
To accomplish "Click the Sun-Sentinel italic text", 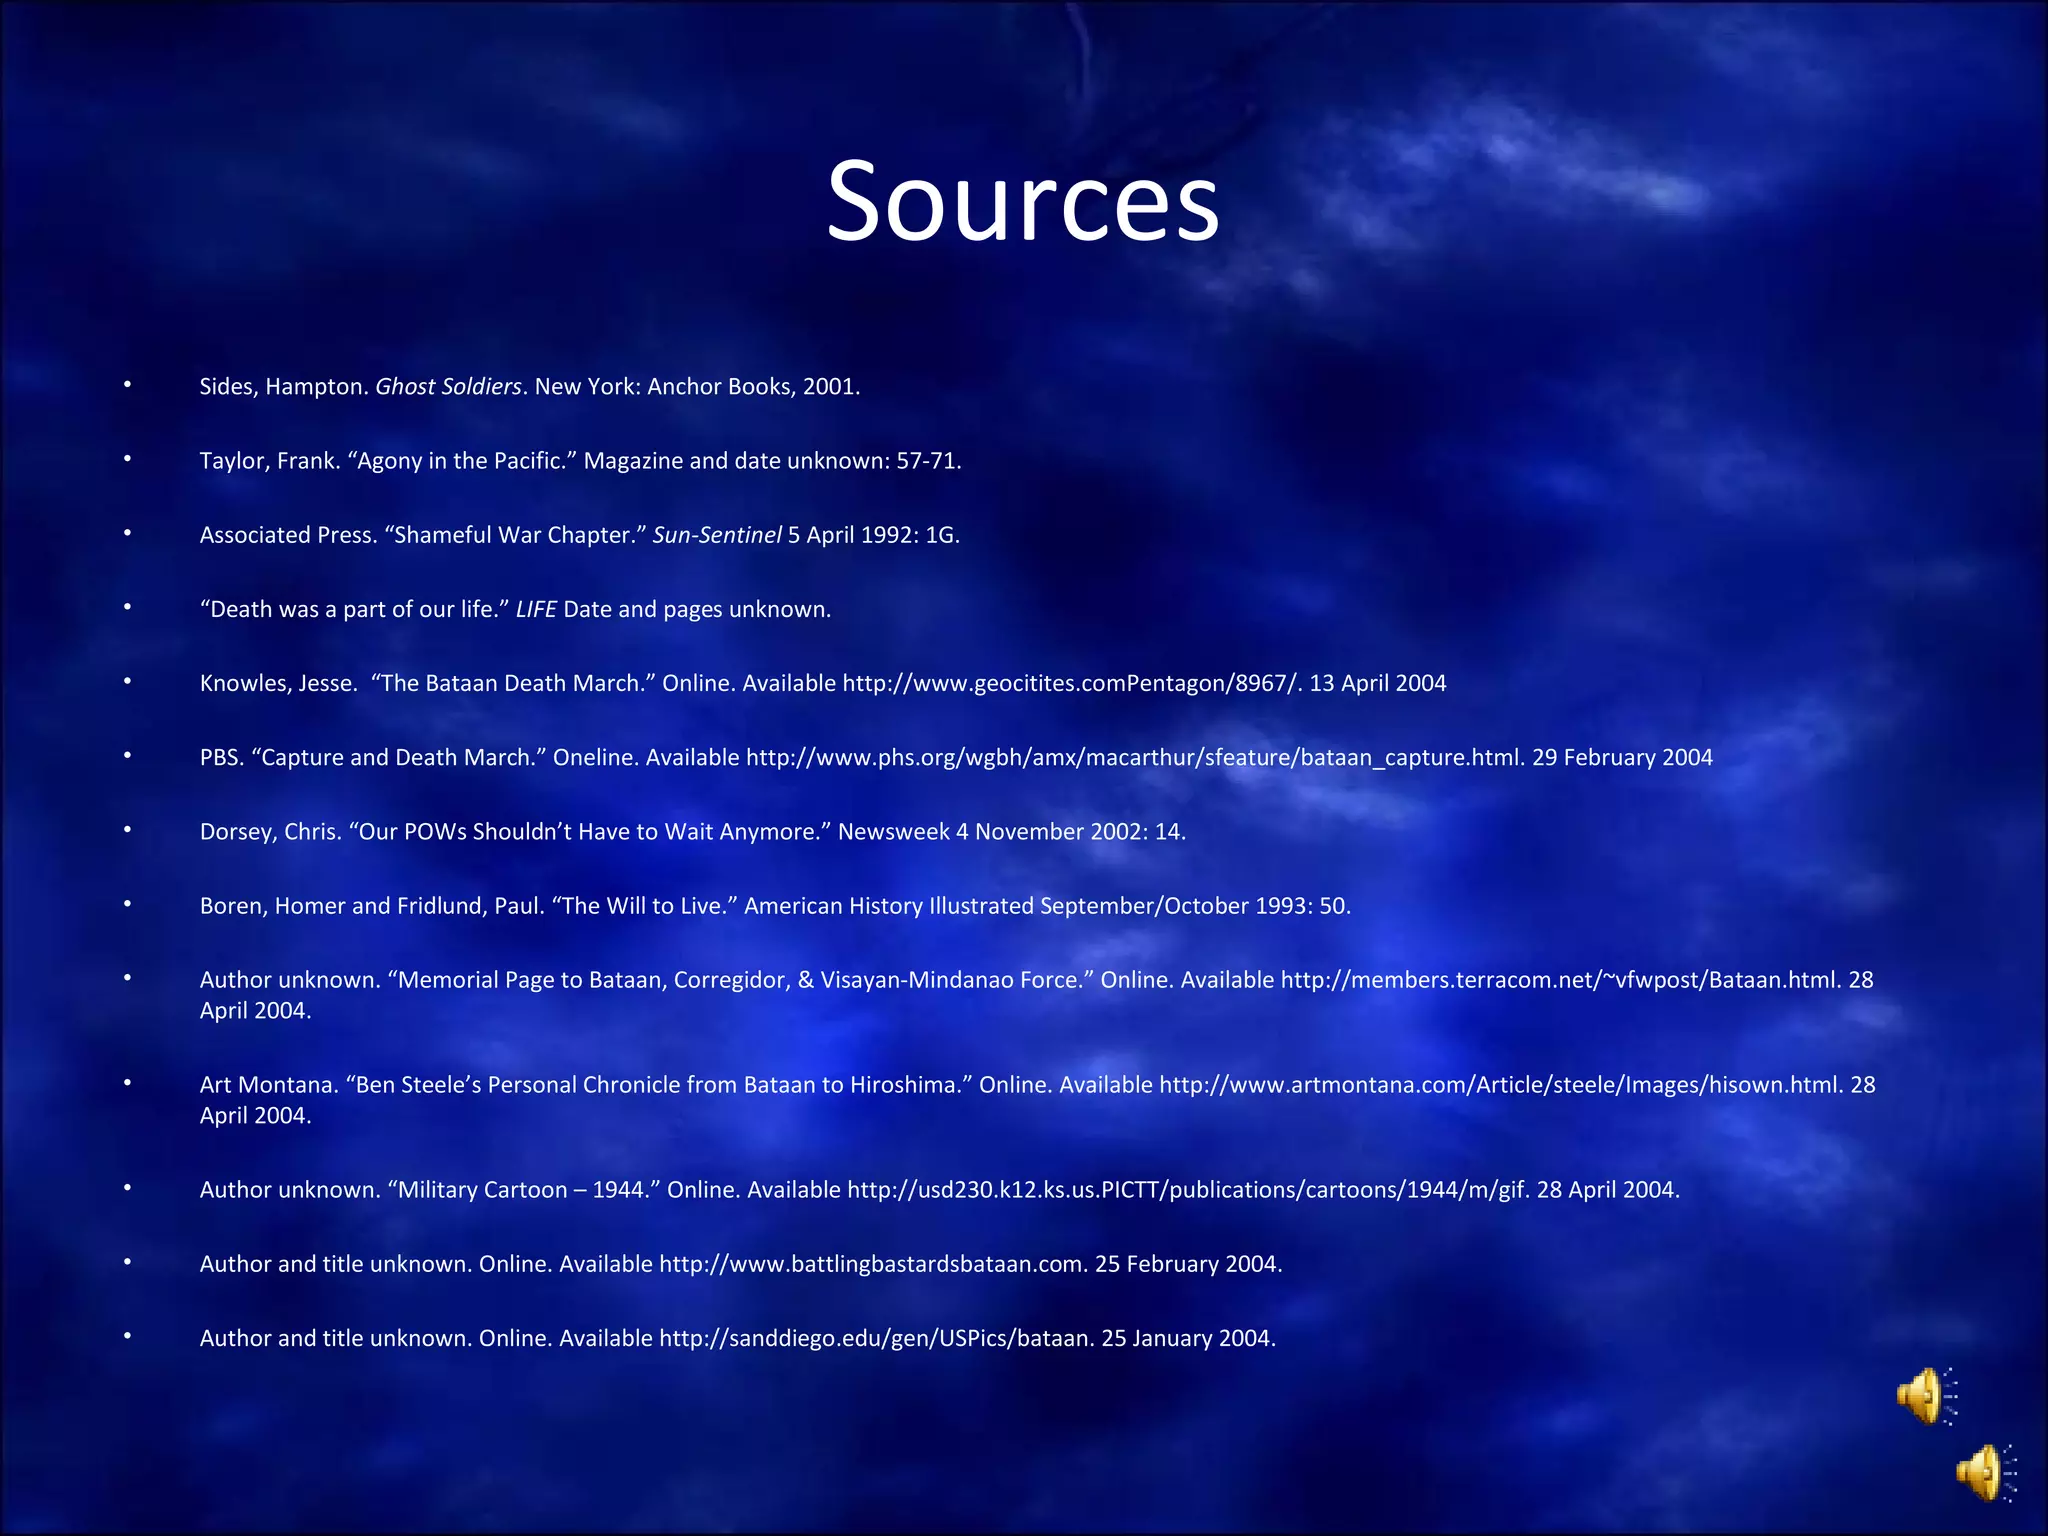I will point(717,535).
